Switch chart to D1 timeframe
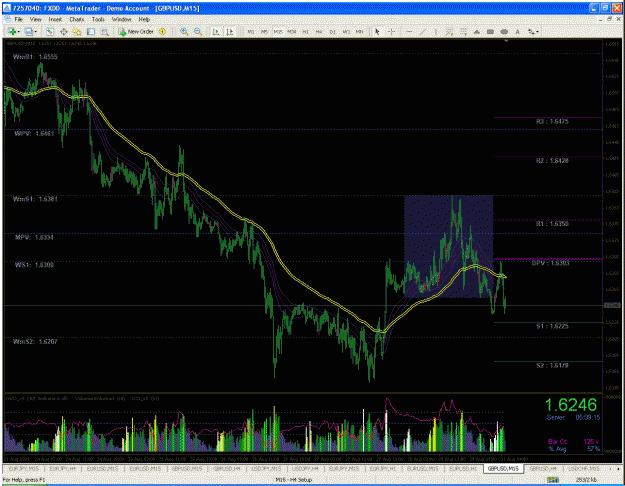Viewport: 625px width, 486px height. click(332, 31)
